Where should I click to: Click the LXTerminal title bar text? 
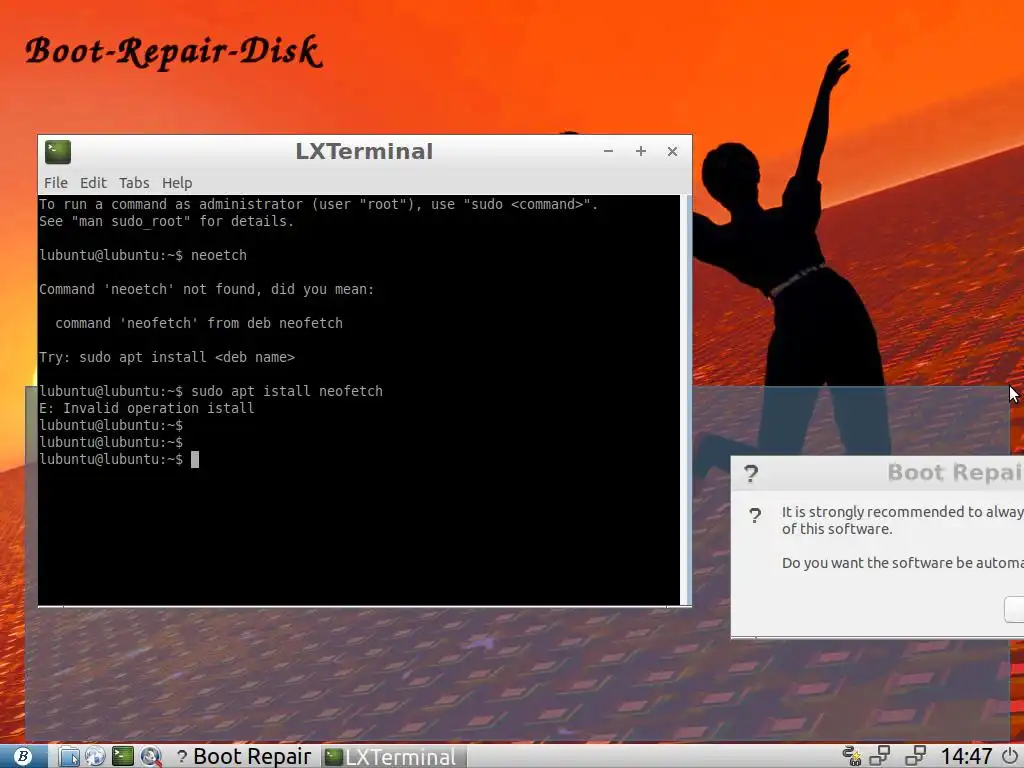click(x=364, y=152)
